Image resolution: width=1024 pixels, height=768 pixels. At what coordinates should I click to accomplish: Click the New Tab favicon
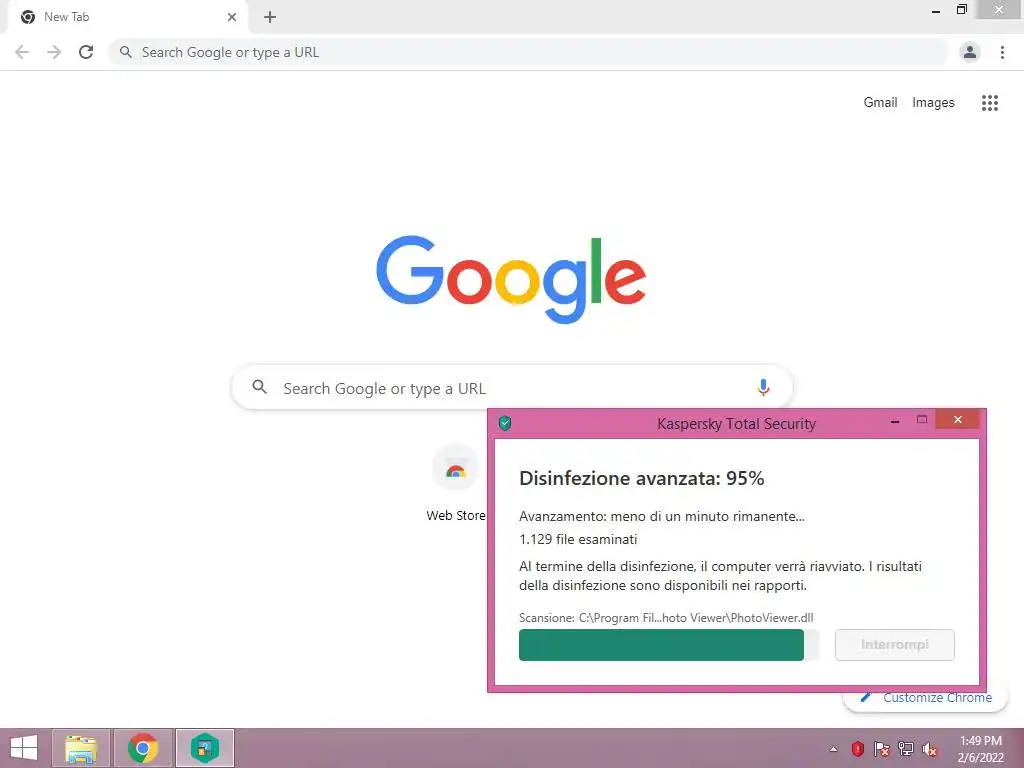(28, 17)
